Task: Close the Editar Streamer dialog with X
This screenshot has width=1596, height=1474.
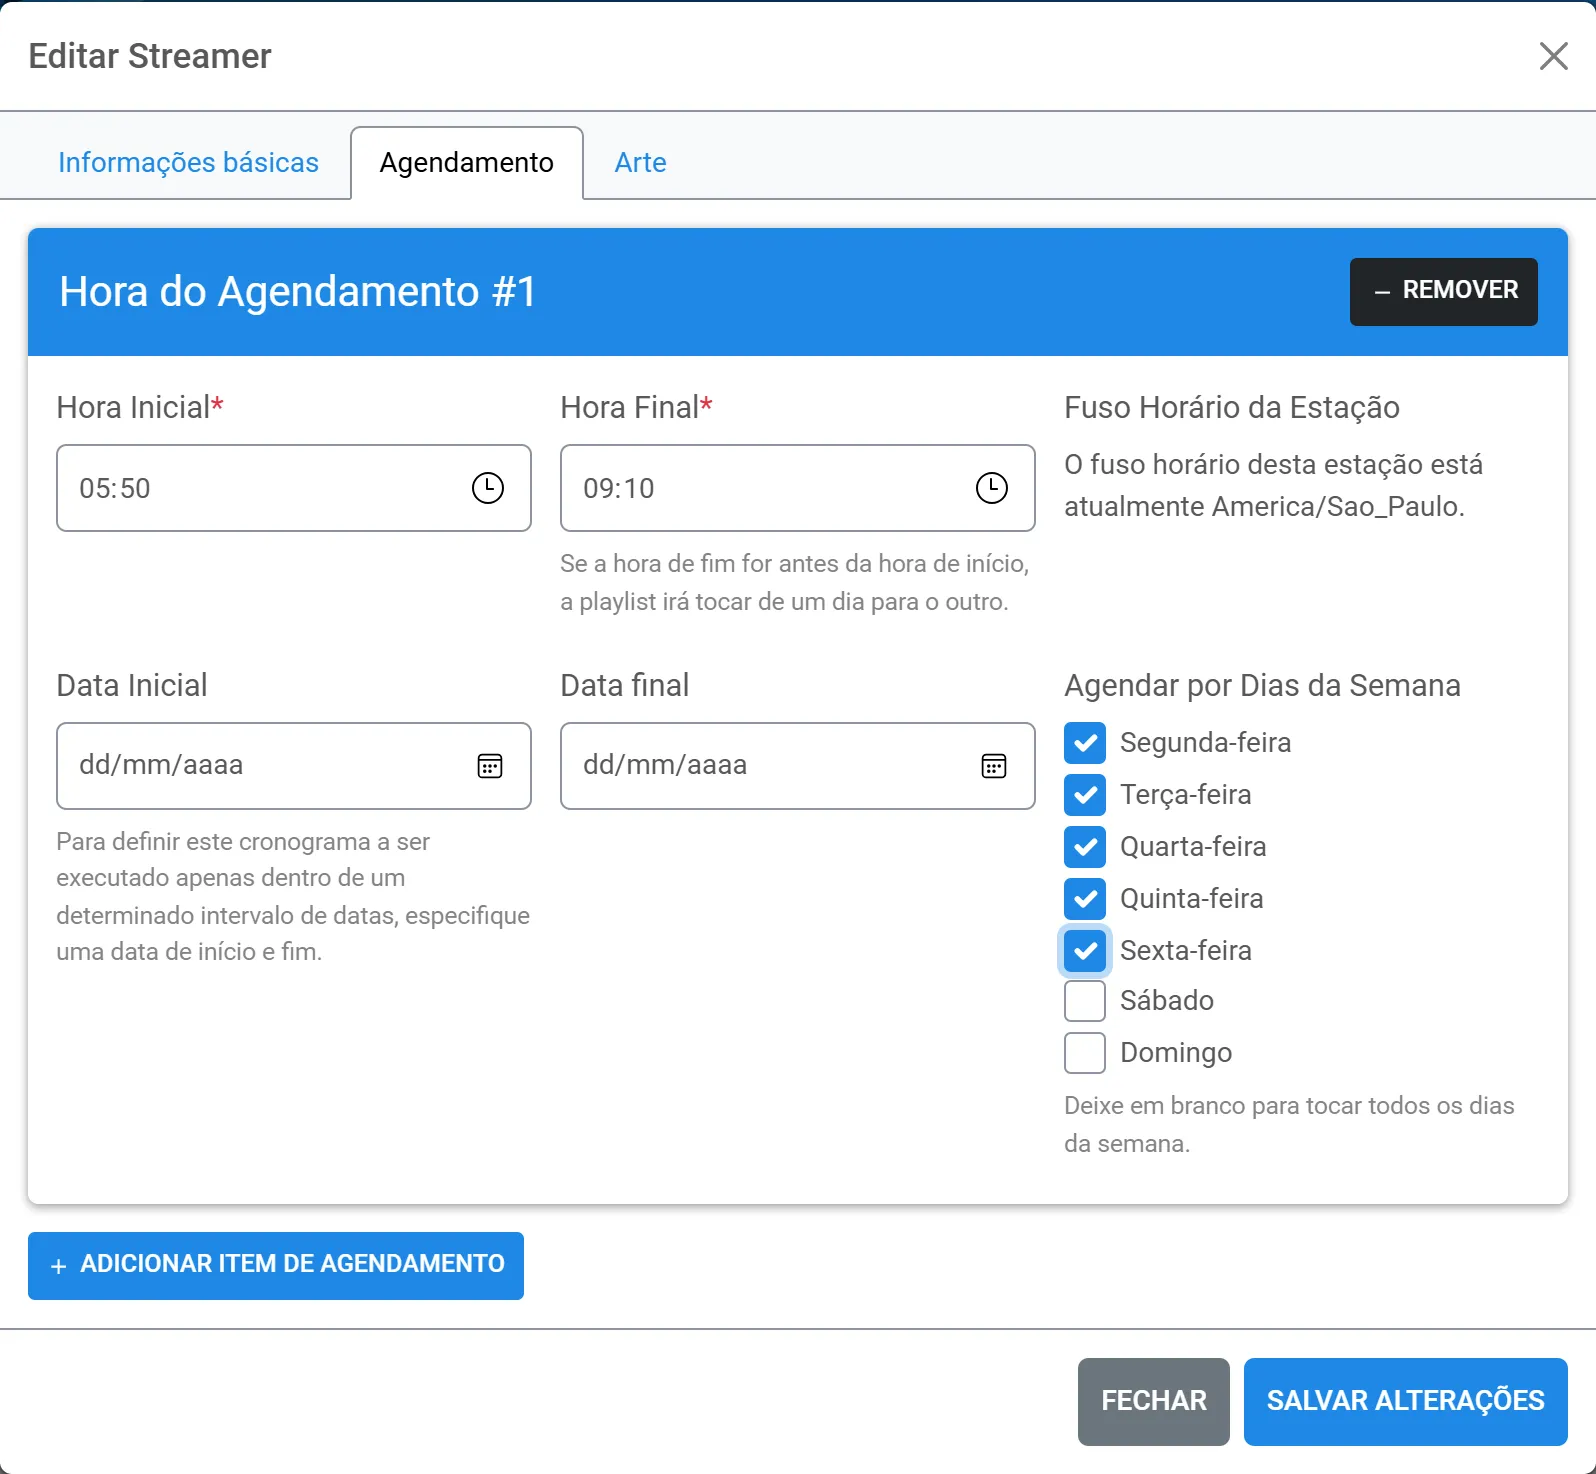Action: tap(1553, 56)
